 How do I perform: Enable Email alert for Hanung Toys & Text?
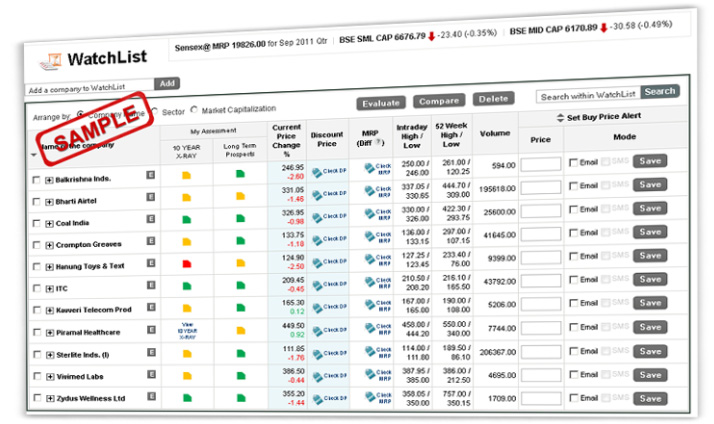point(574,256)
